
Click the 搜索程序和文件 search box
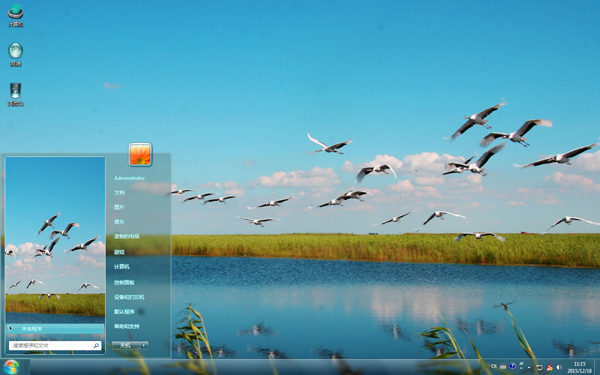click(x=55, y=346)
